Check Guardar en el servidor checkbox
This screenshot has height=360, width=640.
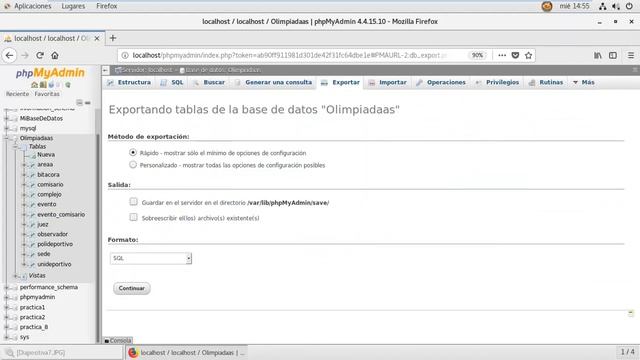click(133, 201)
